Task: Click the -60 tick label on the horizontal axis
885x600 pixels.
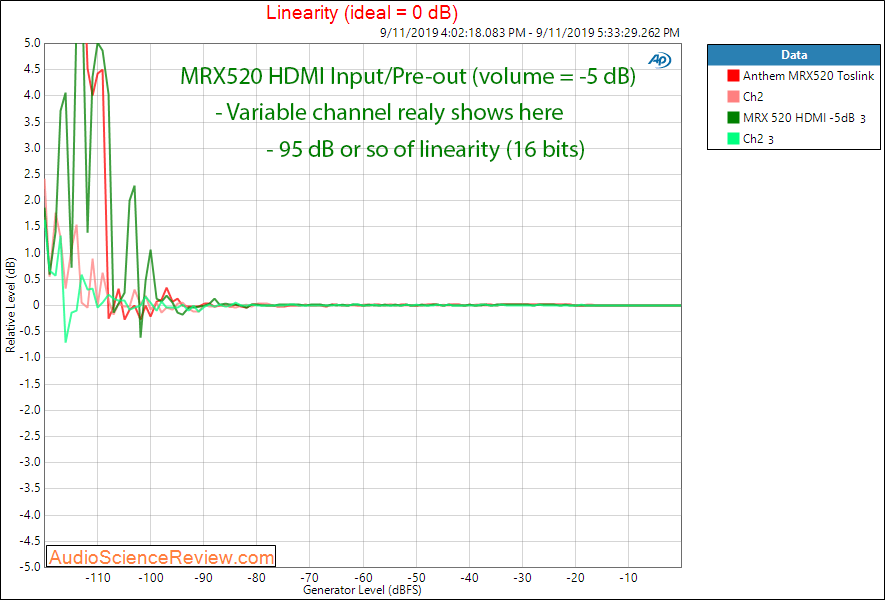Action: point(363,578)
